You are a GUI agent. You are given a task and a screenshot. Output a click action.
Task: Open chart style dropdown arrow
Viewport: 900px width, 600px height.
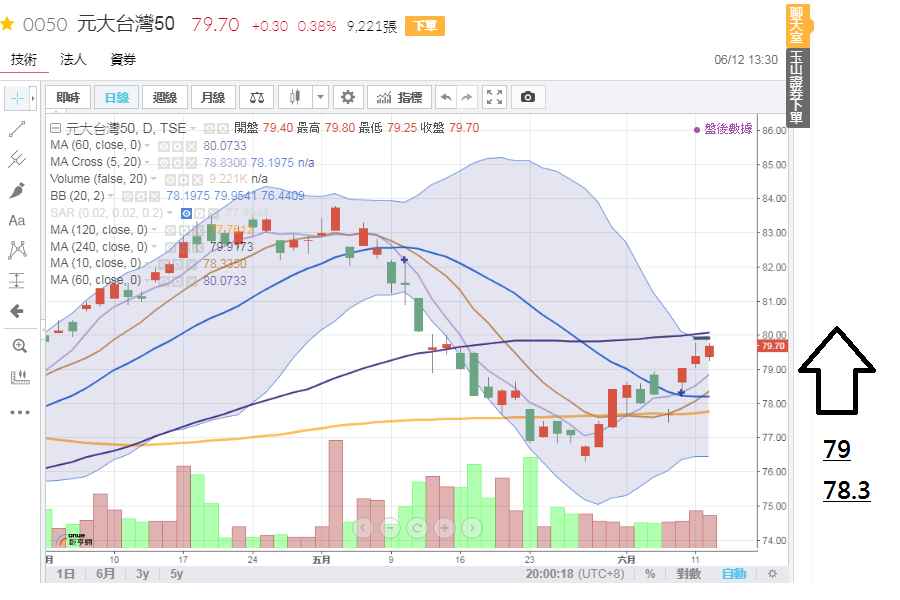click(320, 98)
